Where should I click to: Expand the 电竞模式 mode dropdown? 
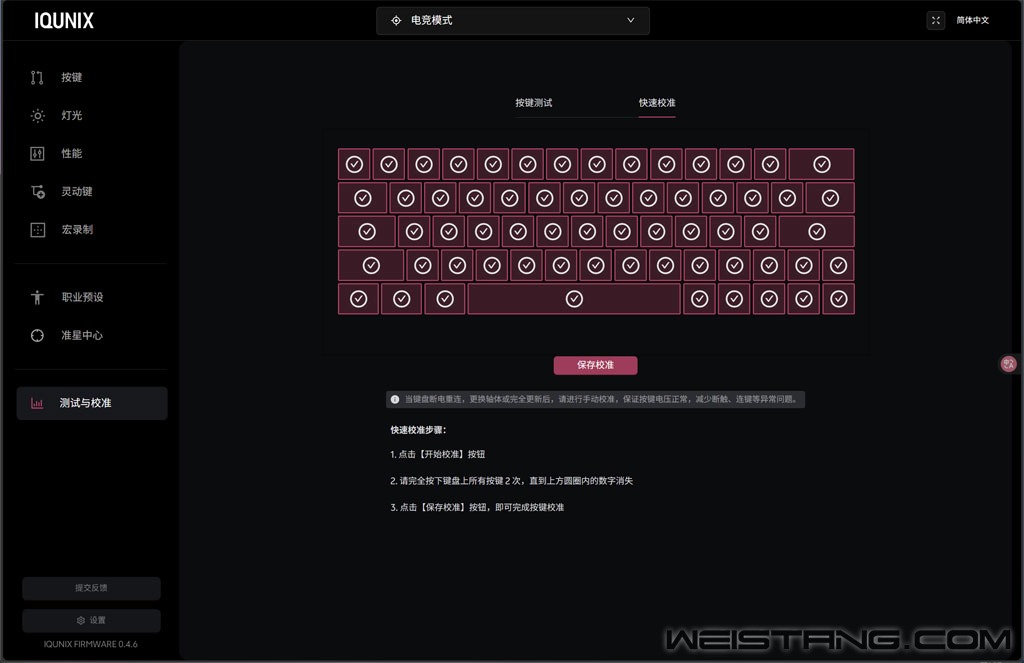[x=512, y=20]
